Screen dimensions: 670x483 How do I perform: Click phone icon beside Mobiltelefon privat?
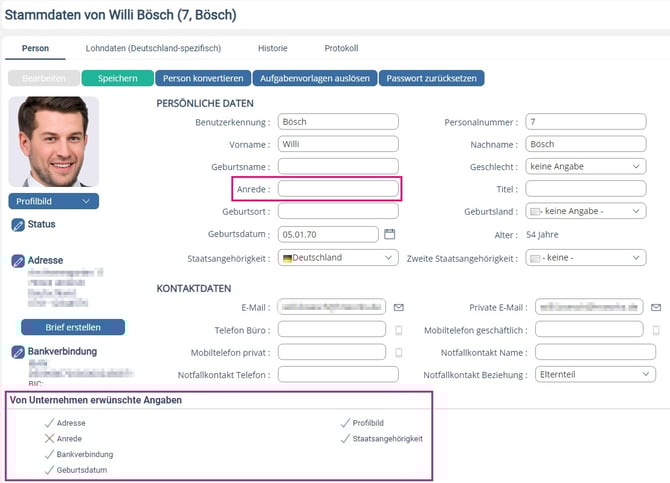click(x=398, y=353)
